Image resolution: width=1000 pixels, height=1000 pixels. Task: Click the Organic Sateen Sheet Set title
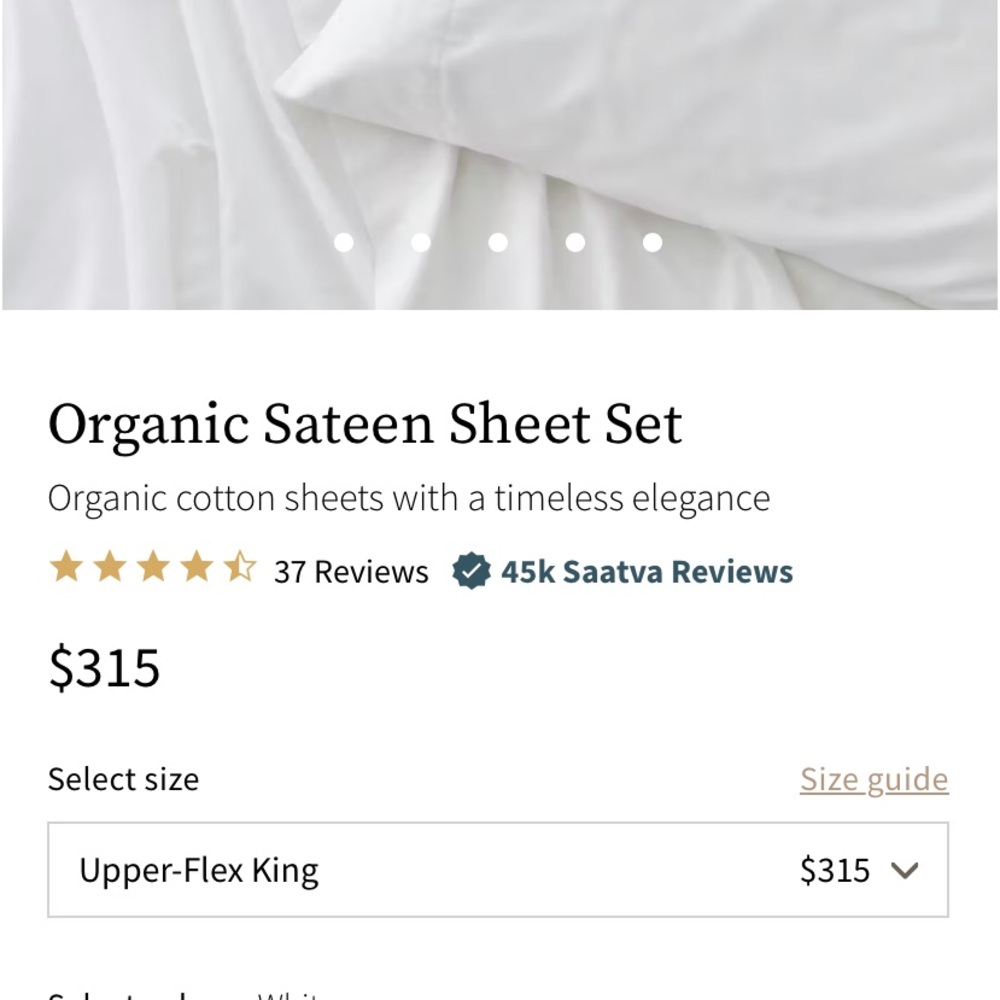(x=366, y=423)
